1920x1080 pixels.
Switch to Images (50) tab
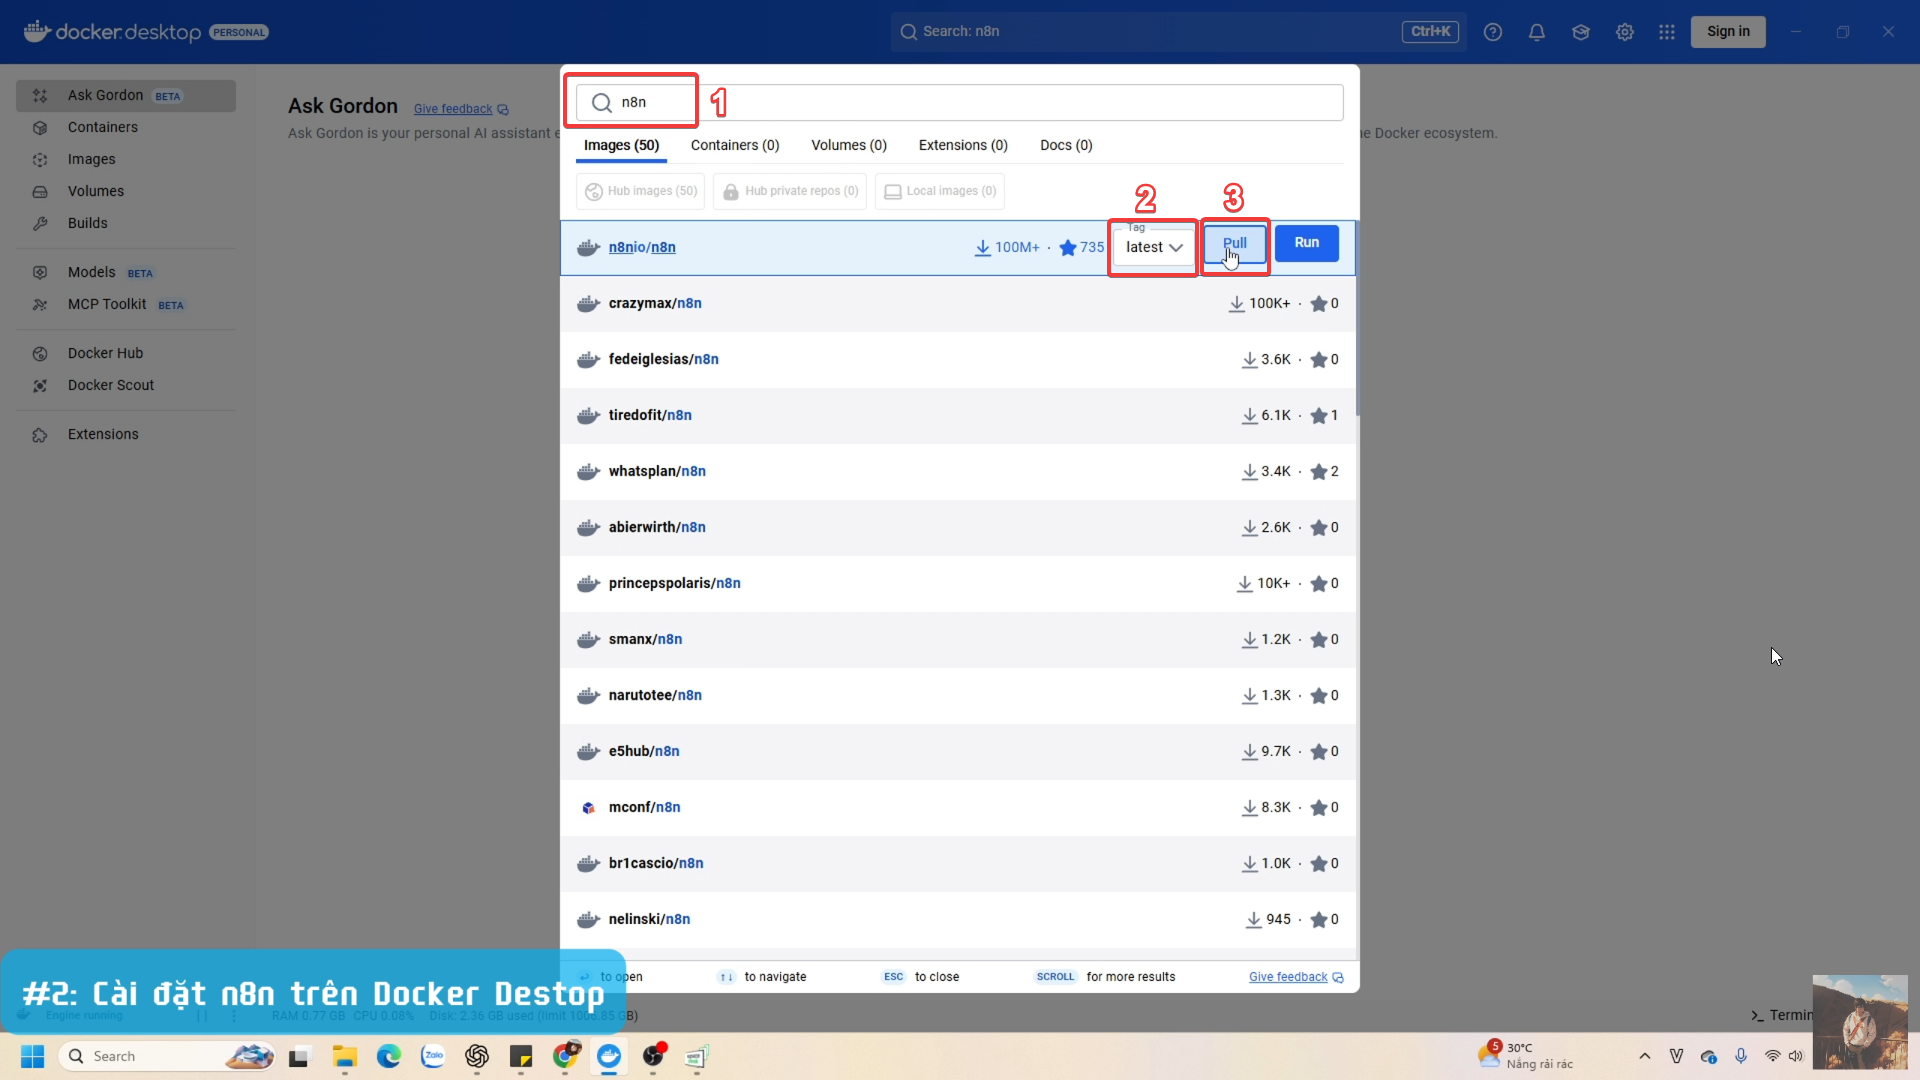click(x=621, y=145)
